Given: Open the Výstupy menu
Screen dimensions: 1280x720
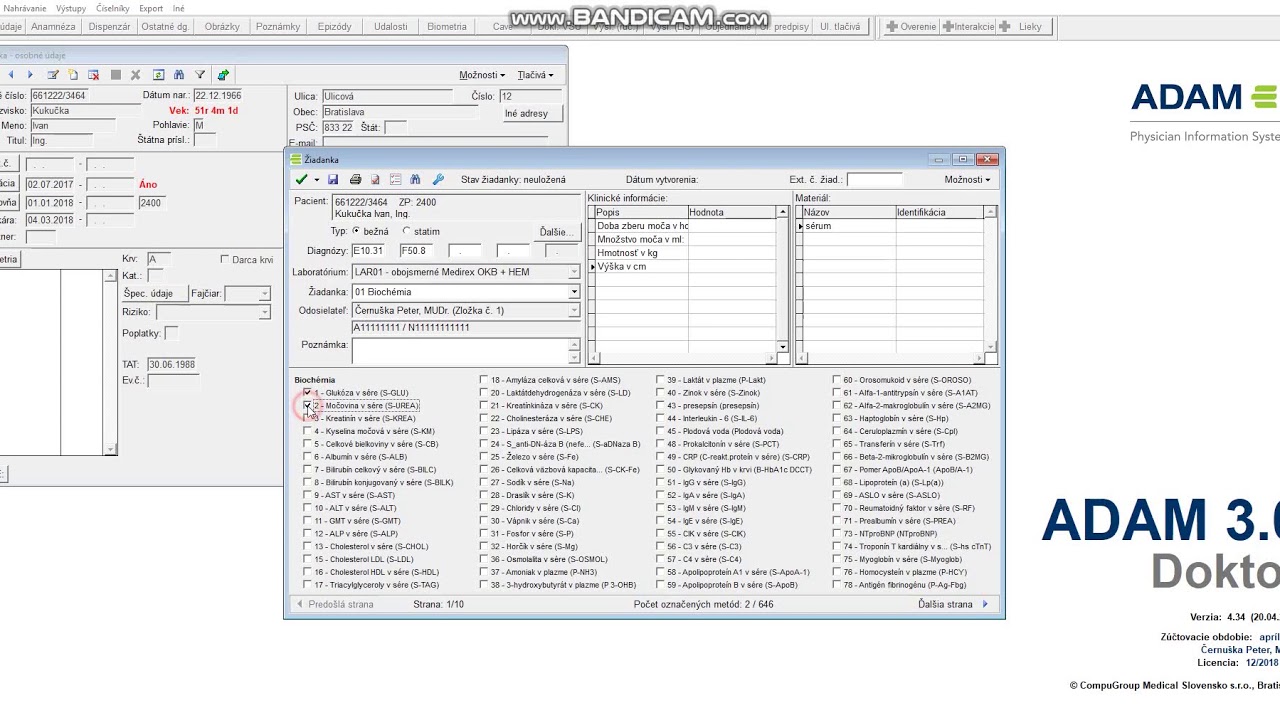Looking at the screenshot, I should [71, 8].
